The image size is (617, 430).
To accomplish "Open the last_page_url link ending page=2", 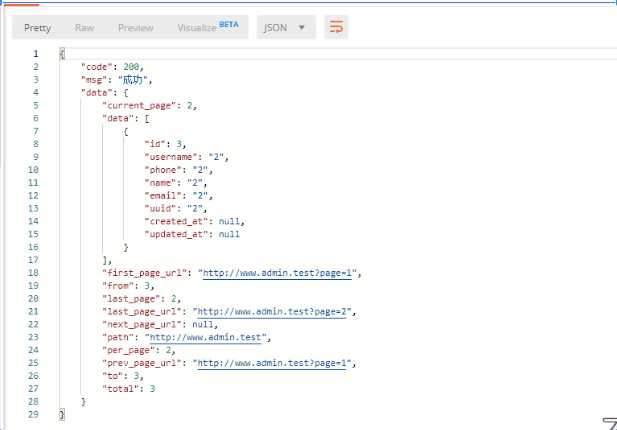I will tap(272, 312).
